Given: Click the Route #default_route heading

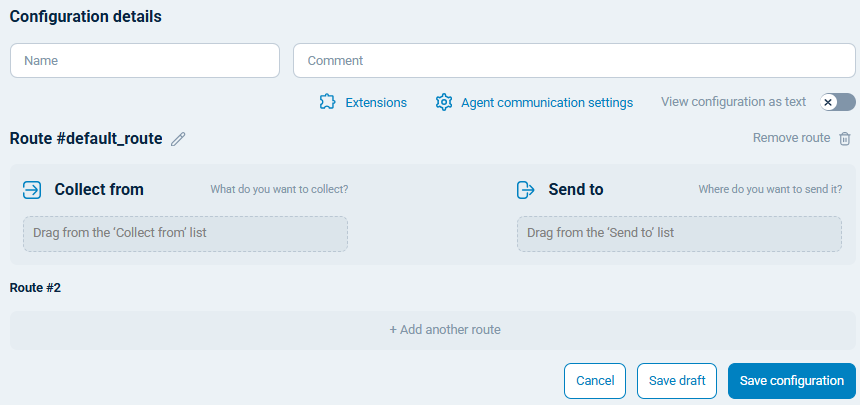Looking at the screenshot, I should [86, 139].
